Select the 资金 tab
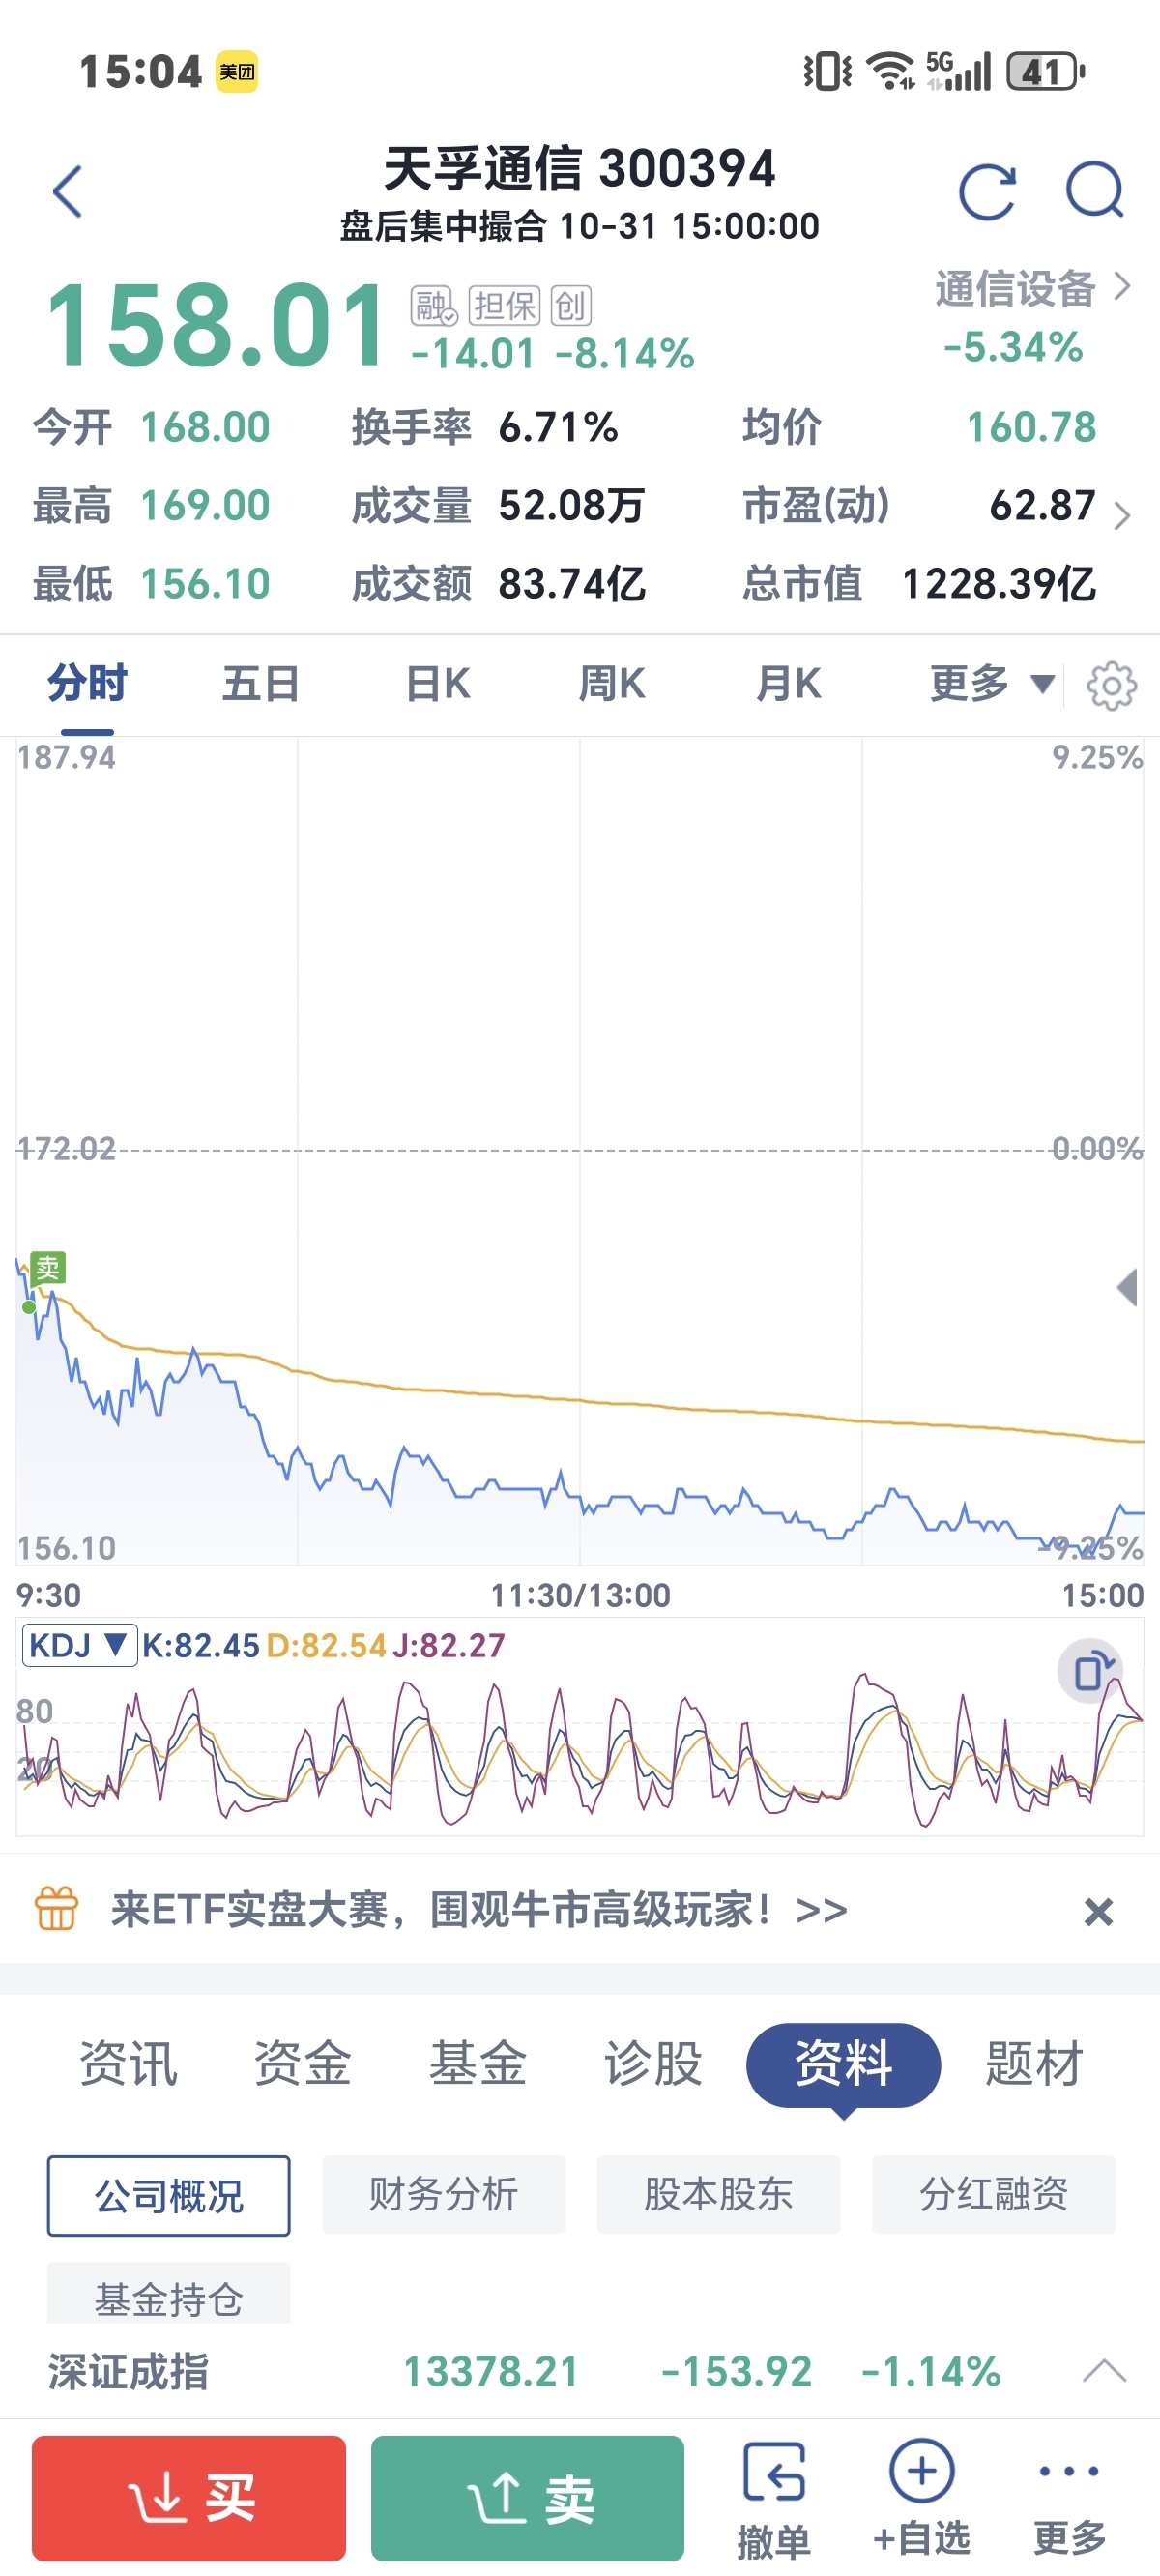The height and width of the screenshot is (2576, 1160). click(x=302, y=2064)
